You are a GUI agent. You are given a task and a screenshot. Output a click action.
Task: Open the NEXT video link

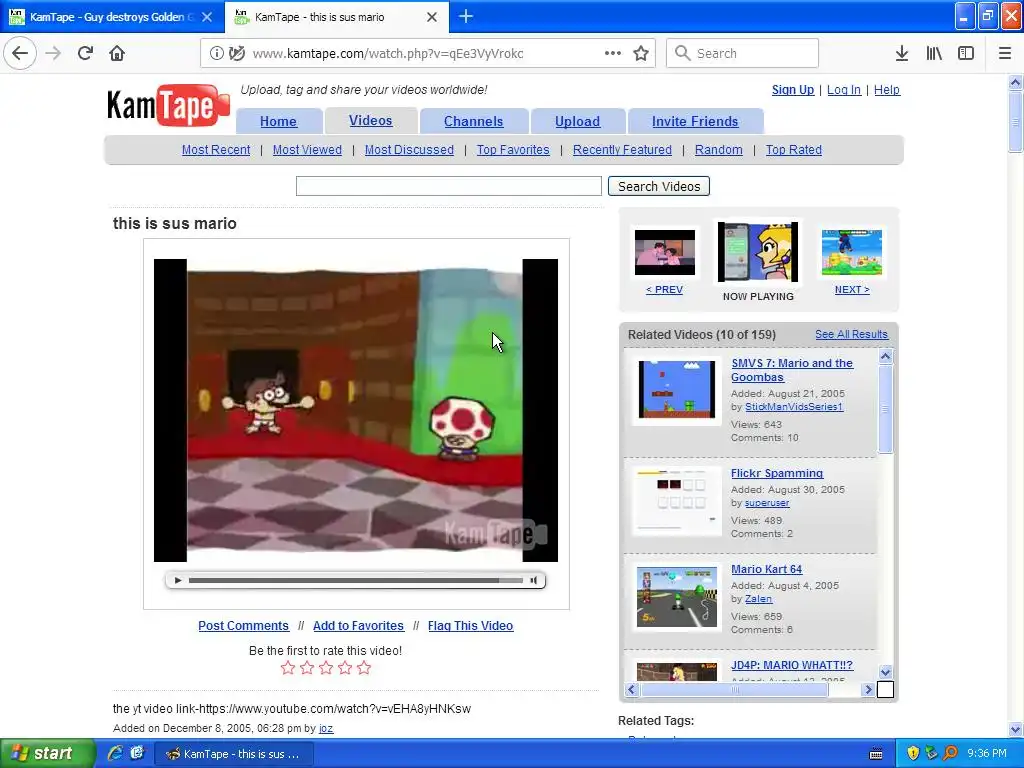(852, 289)
